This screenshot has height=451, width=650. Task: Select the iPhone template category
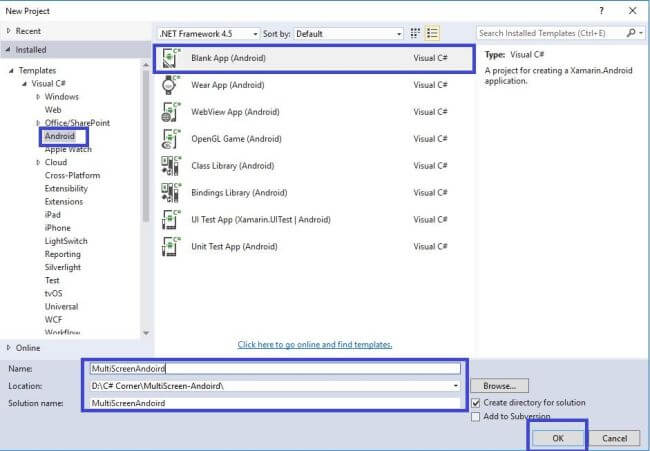click(58, 228)
